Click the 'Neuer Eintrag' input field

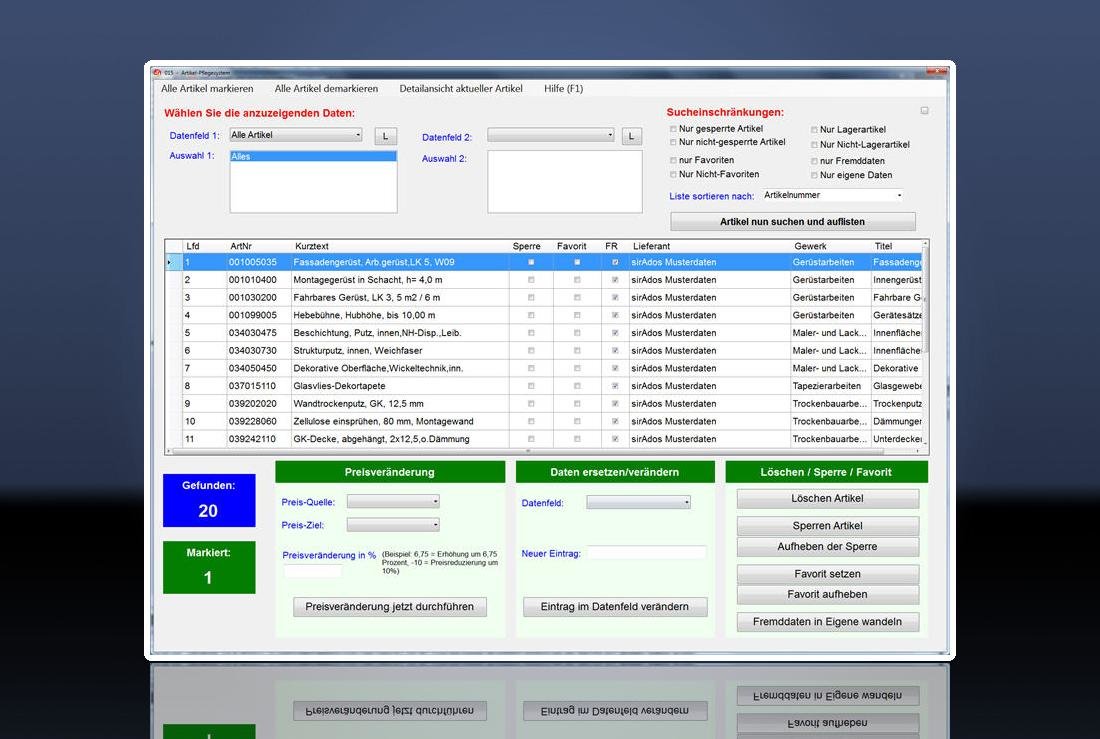[x=646, y=553]
